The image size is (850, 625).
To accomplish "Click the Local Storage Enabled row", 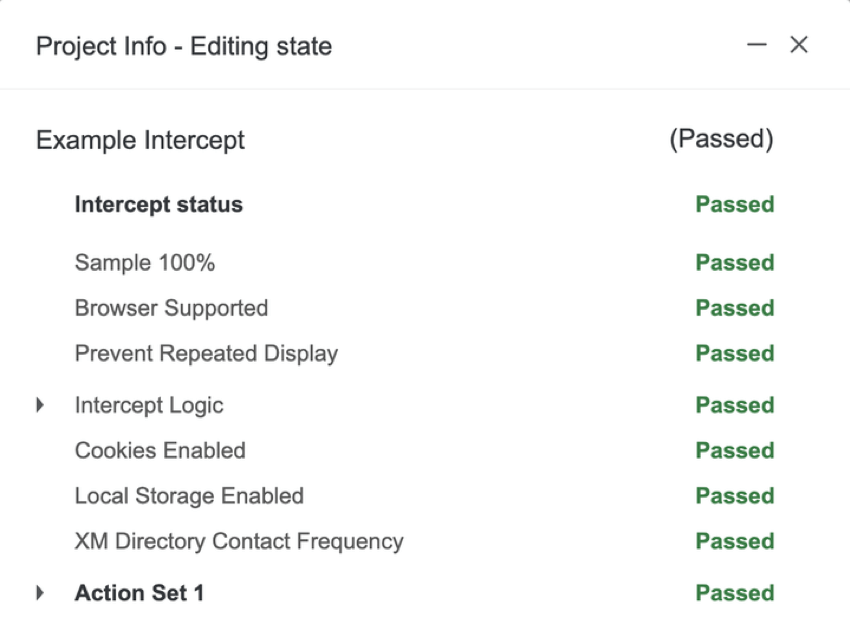I will click(189, 496).
